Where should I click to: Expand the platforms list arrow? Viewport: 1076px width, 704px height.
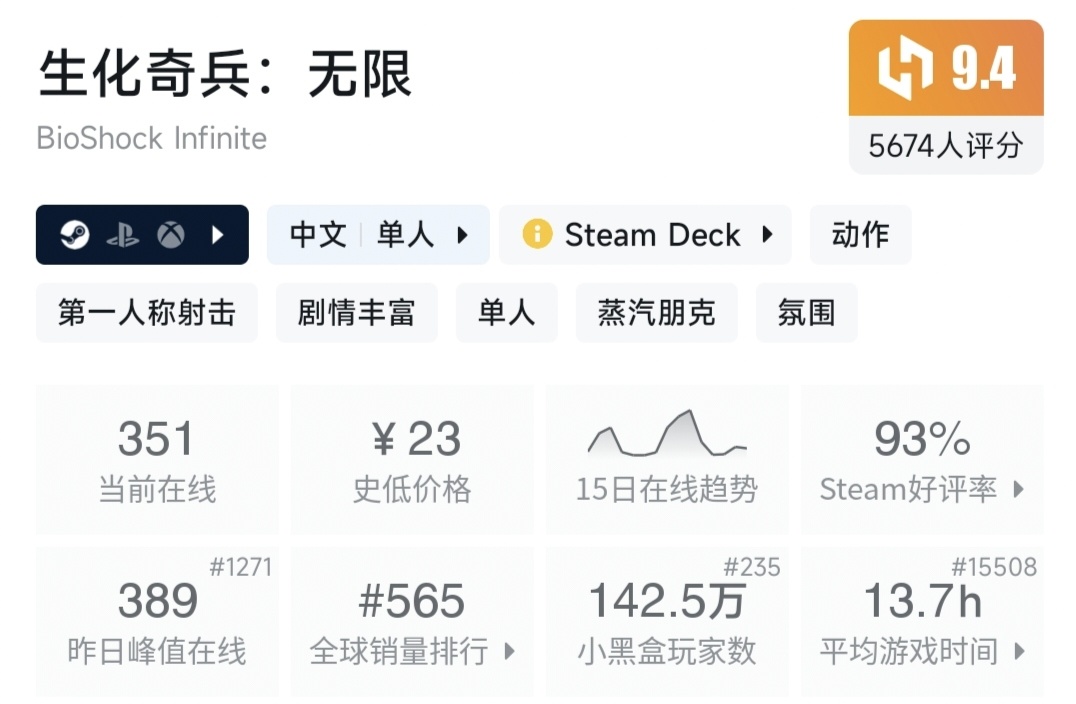217,235
